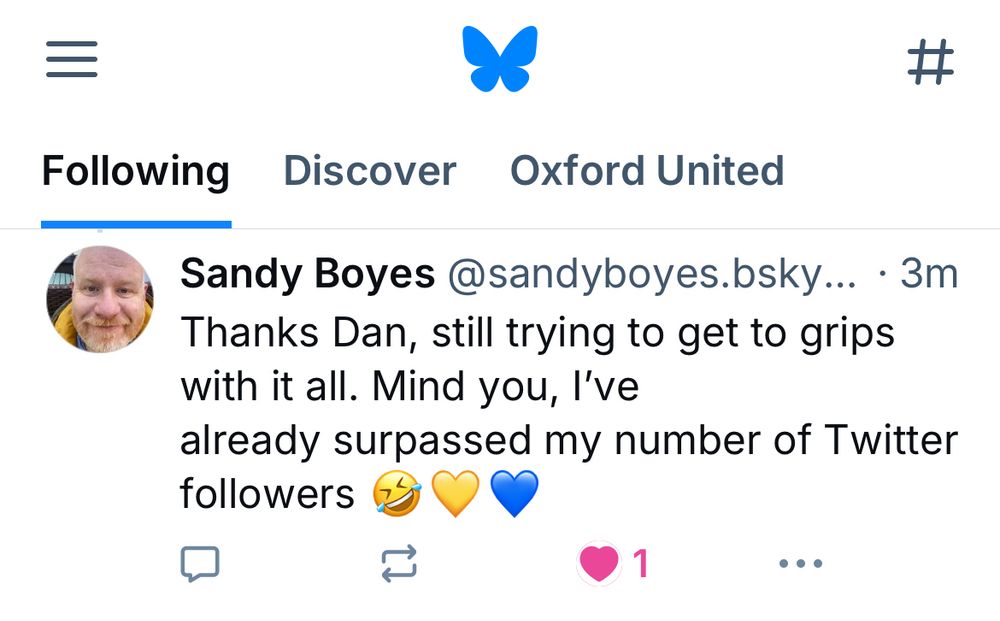This screenshot has width=1000, height=621.
Task: Click Sandy Boyes' profile avatar
Action: (x=100, y=299)
